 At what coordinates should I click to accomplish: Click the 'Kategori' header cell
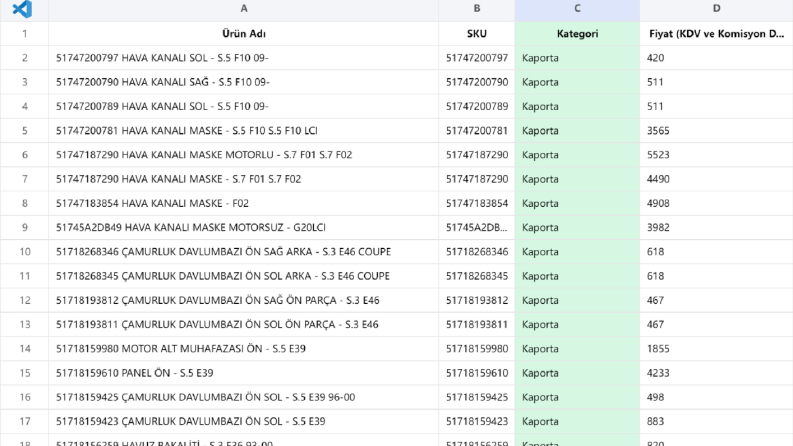click(577, 33)
